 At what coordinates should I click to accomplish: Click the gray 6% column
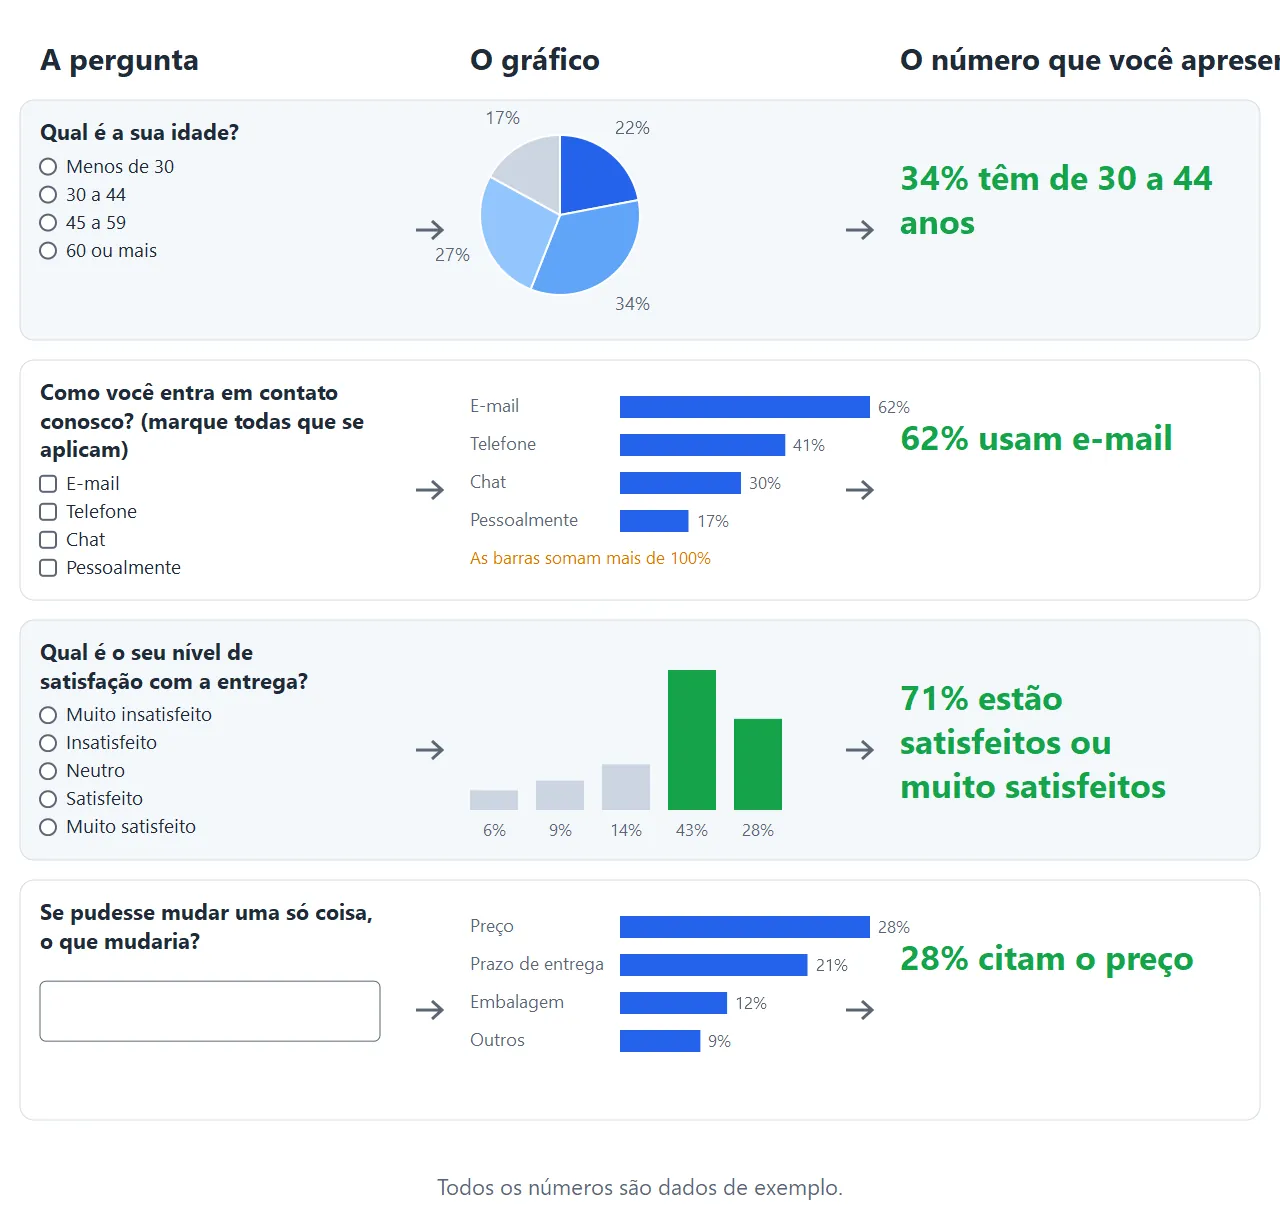tap(494, 800)
